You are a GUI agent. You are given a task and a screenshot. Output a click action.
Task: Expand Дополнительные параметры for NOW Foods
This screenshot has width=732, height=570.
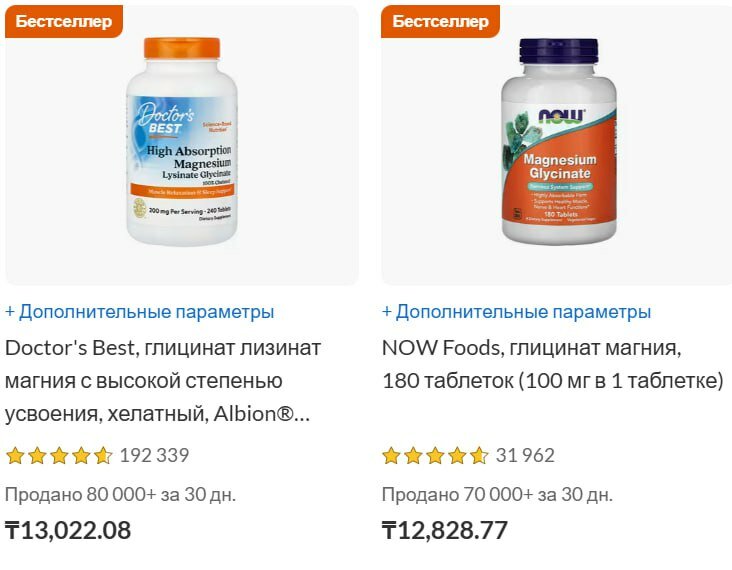(x=516, y=312)
